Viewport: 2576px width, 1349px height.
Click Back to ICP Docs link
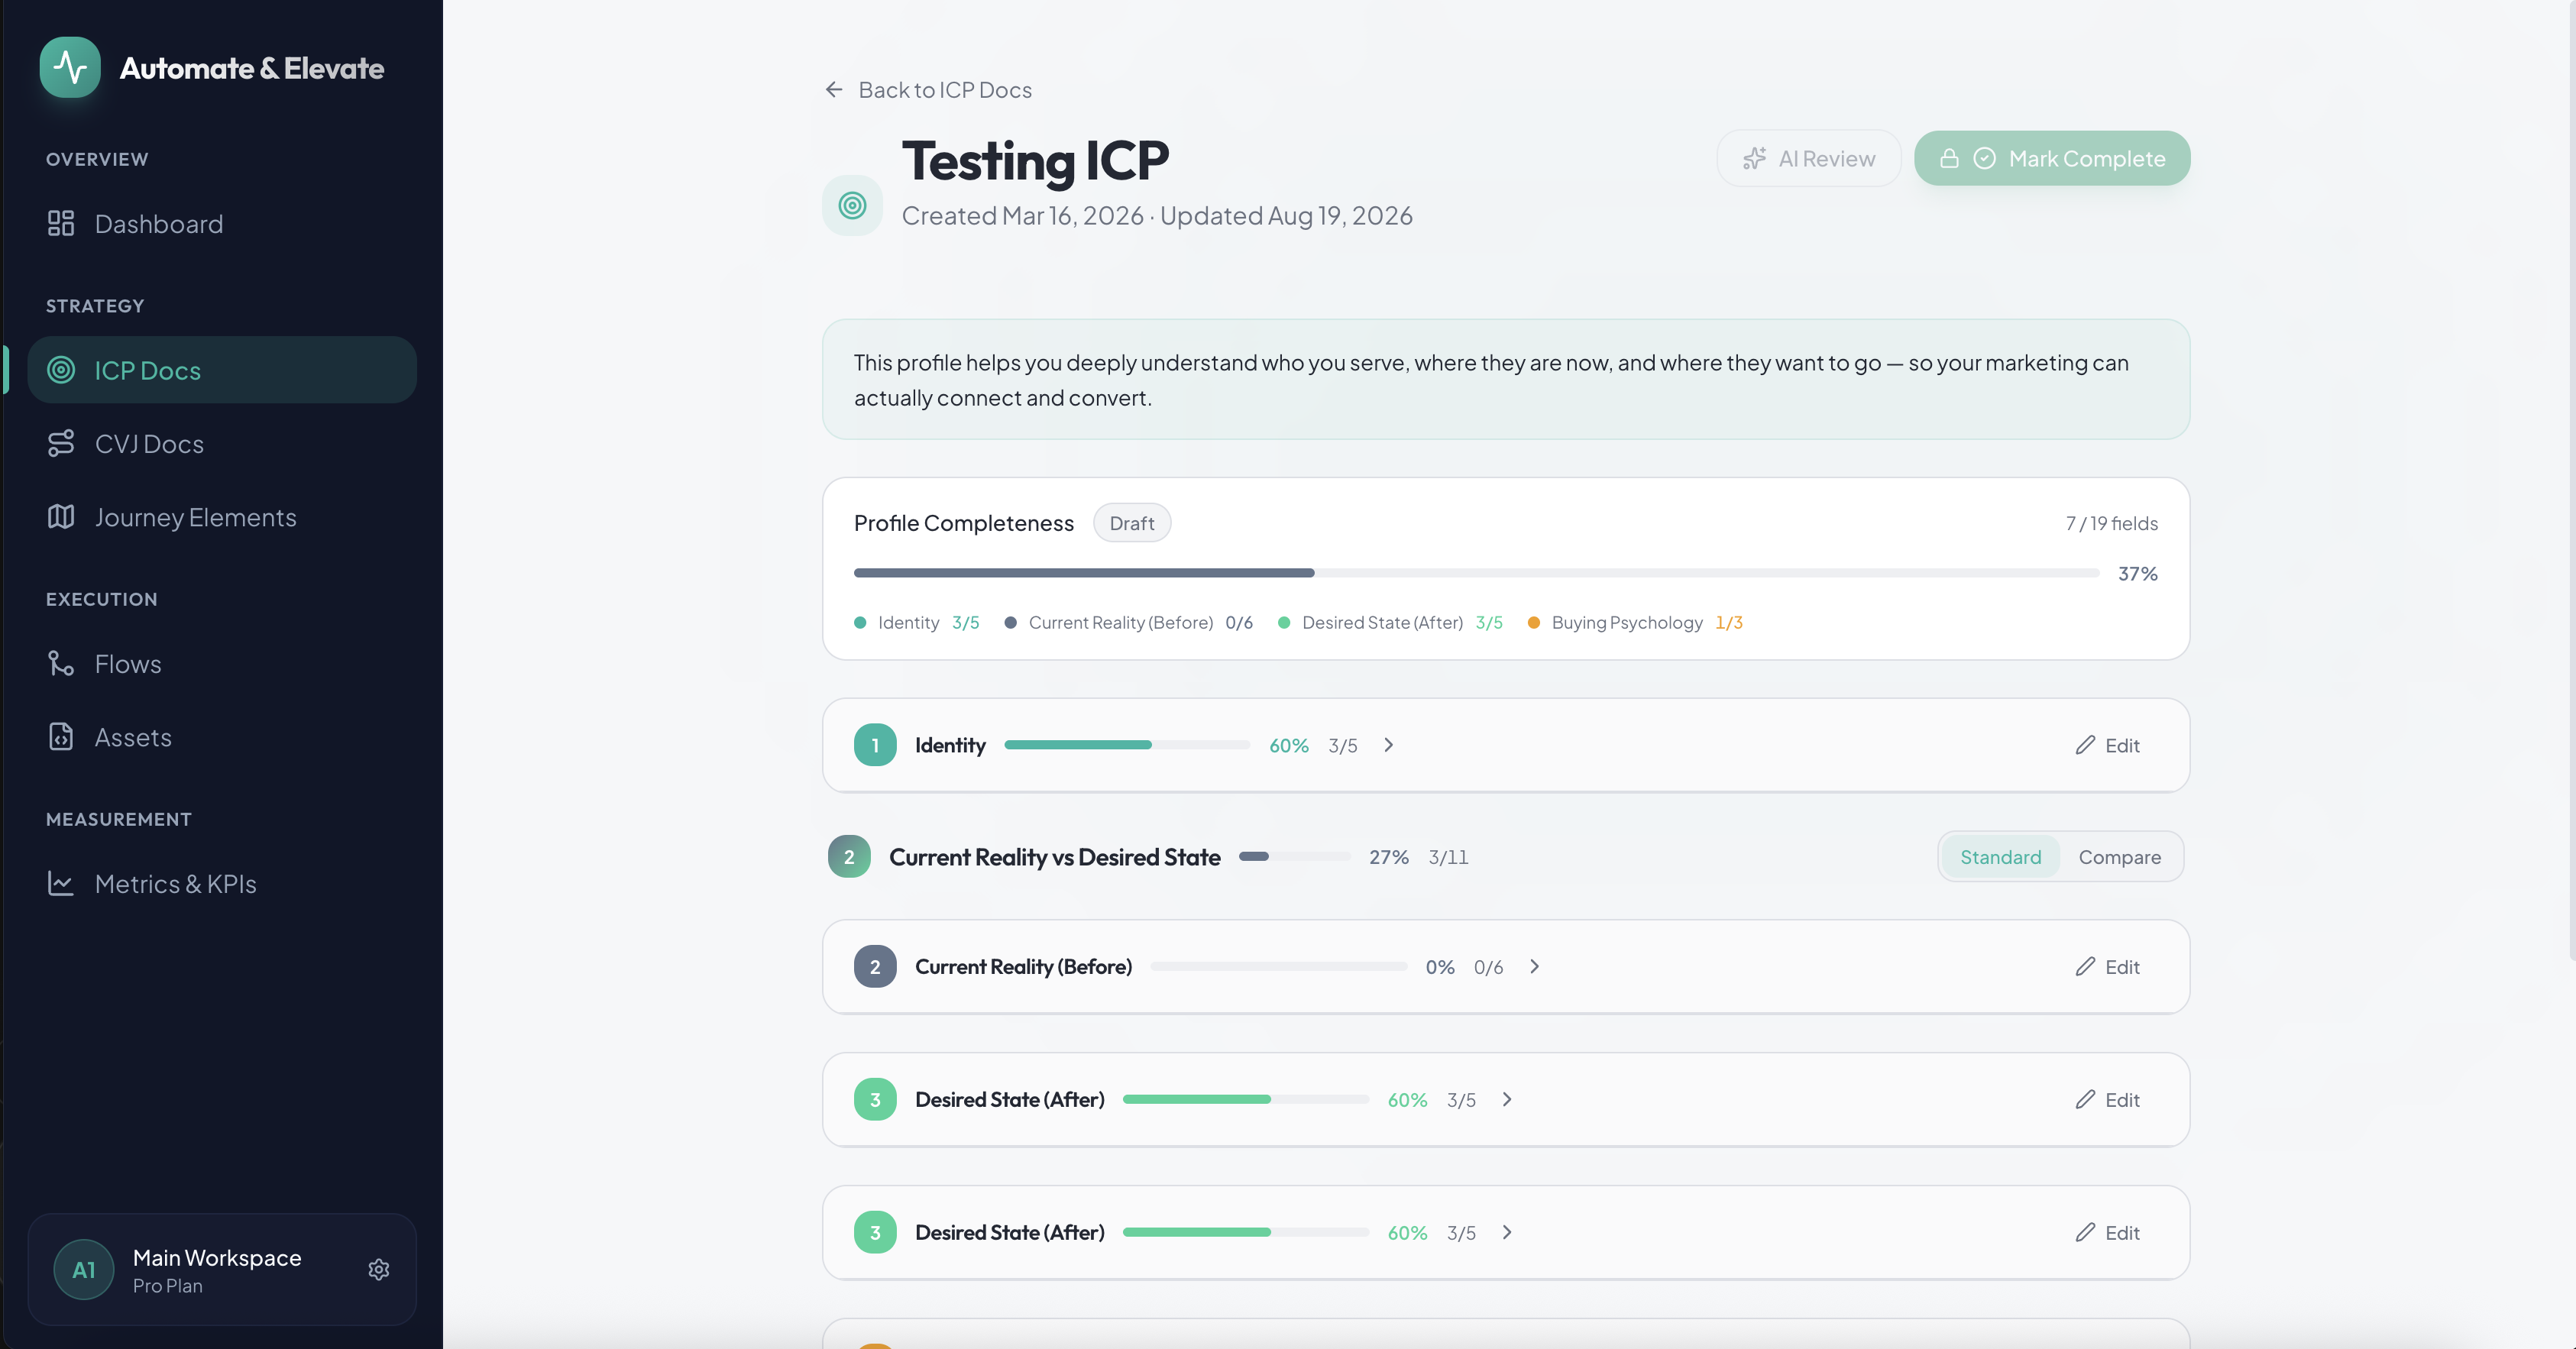pyautogui.click(x=928, y=90)
